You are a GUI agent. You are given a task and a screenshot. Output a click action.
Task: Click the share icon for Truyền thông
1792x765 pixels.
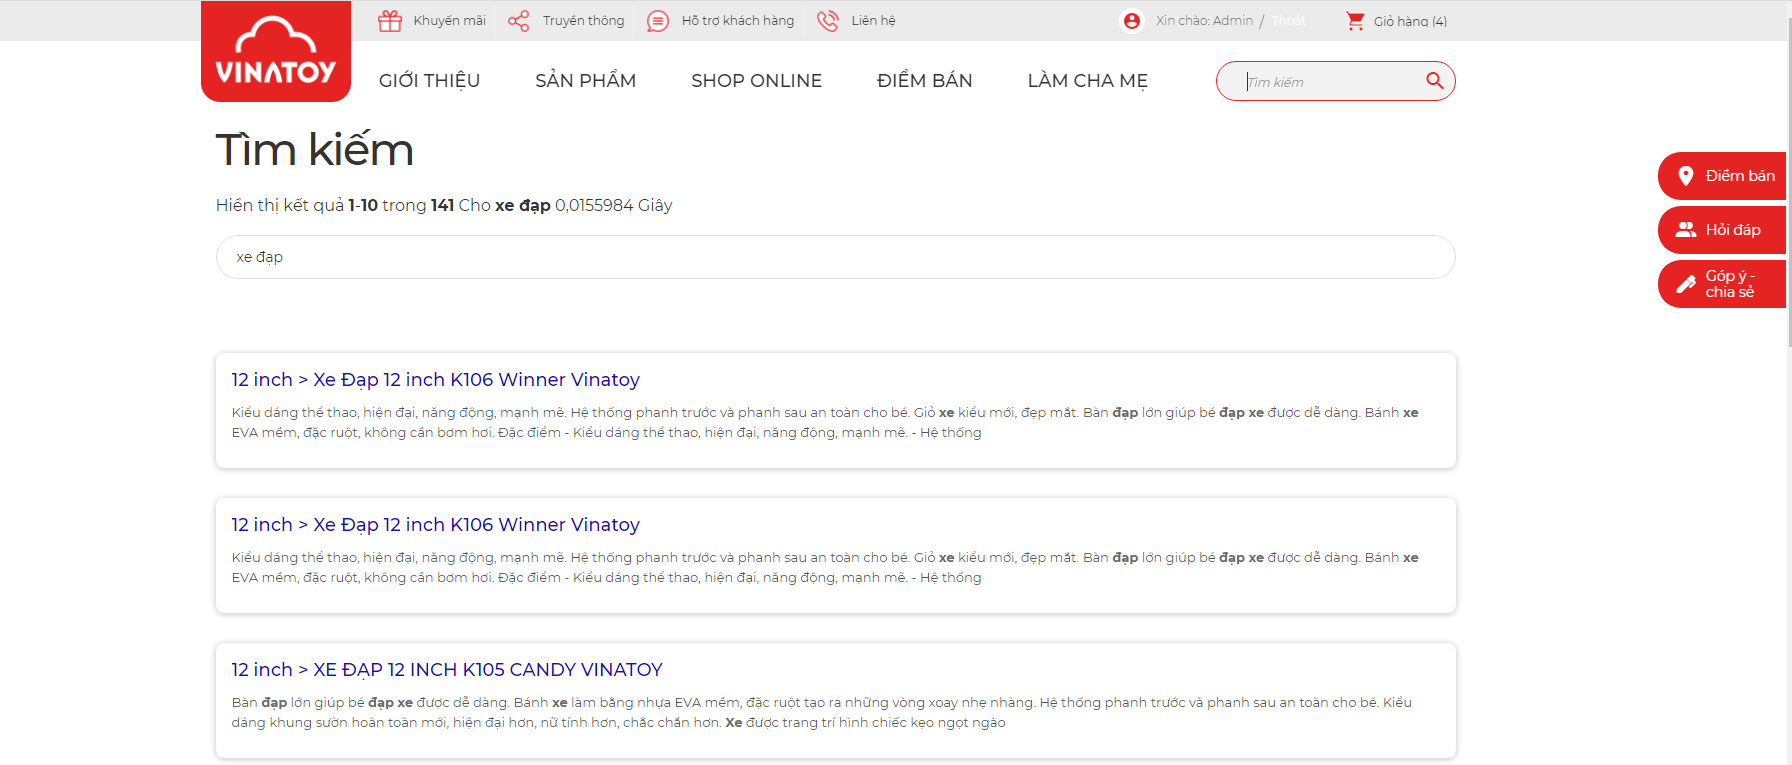(518, 21)
